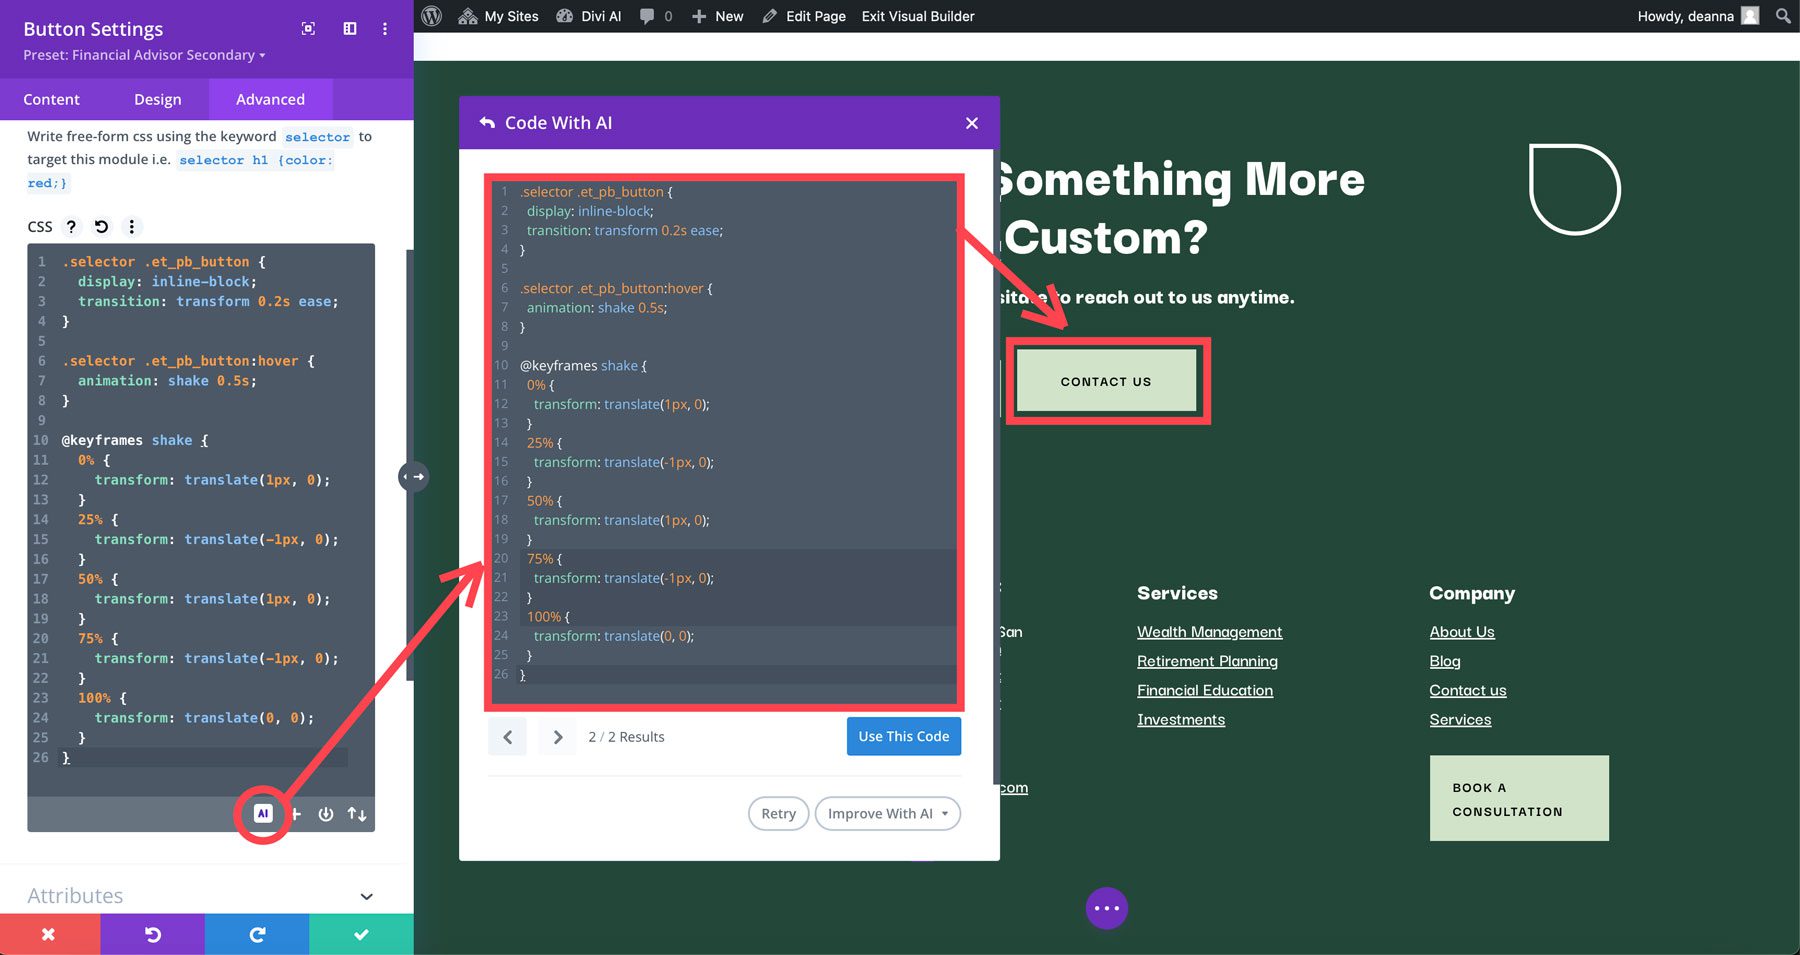Click the CSS help question mark icon
Screen dimensions: 1800x955
[71, 226]
